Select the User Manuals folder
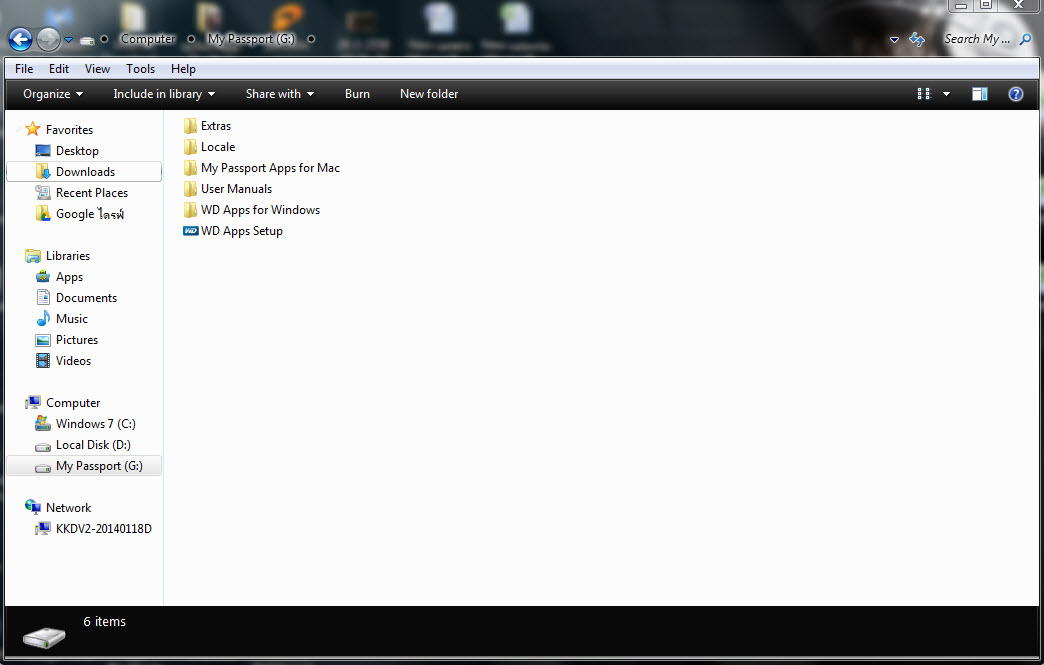This screenshot has height=665, width=1044. (236, 188)
